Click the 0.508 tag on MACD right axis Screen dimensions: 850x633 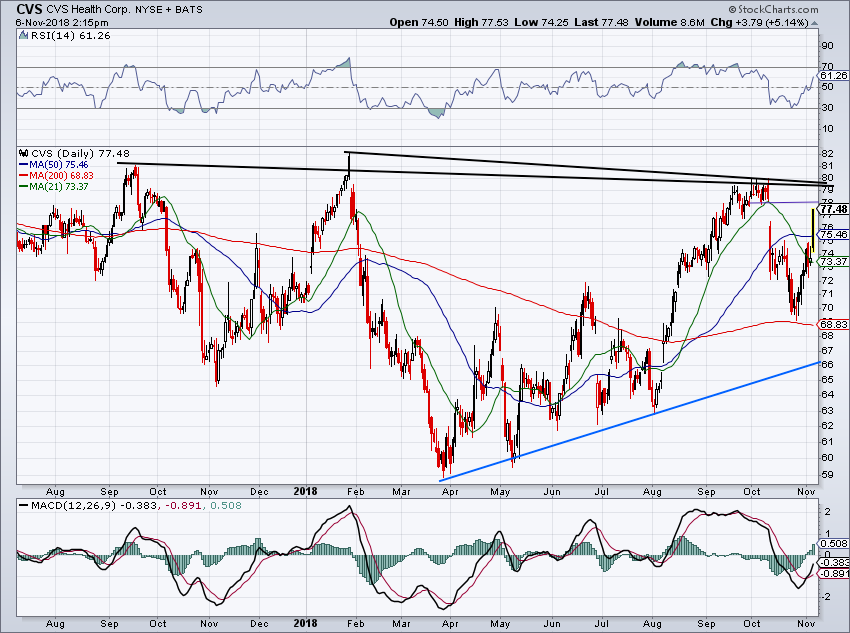coord(834,544)
